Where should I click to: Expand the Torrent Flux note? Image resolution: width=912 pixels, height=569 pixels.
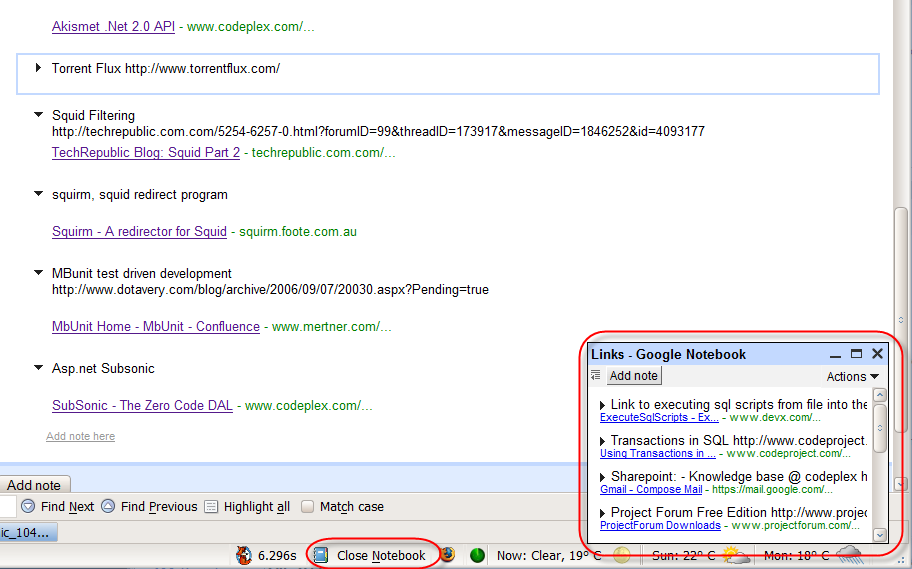point(39,68)
